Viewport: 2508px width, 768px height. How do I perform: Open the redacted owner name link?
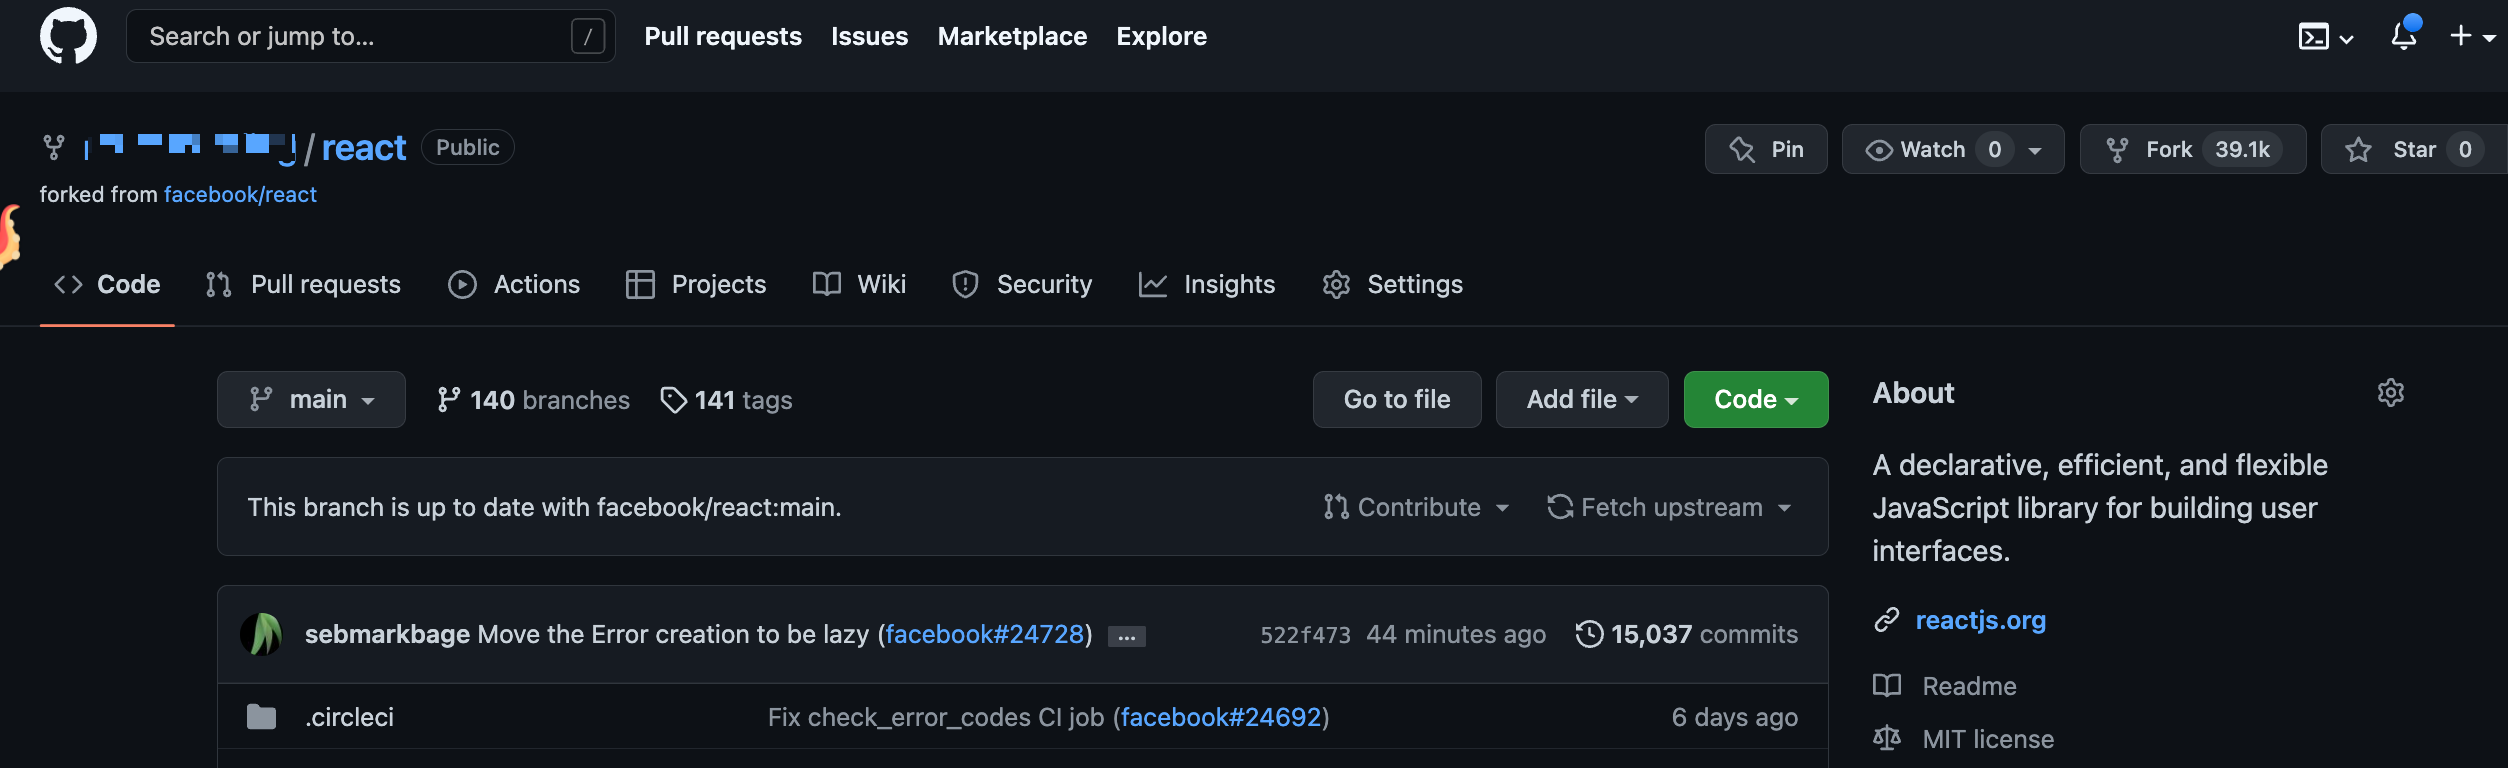(190, 148)
